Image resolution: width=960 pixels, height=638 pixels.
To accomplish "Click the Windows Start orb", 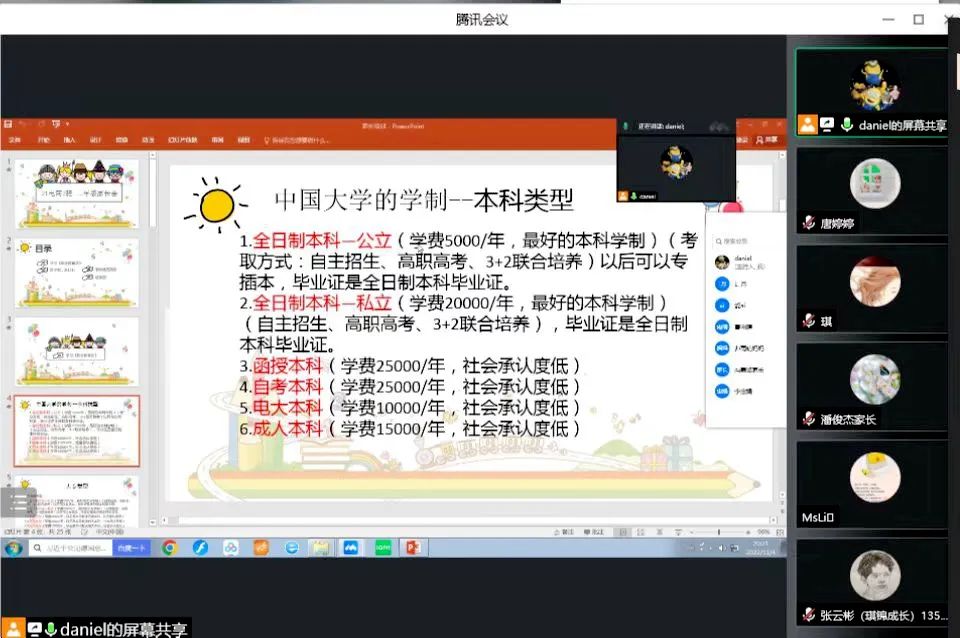I will (14, 548).
